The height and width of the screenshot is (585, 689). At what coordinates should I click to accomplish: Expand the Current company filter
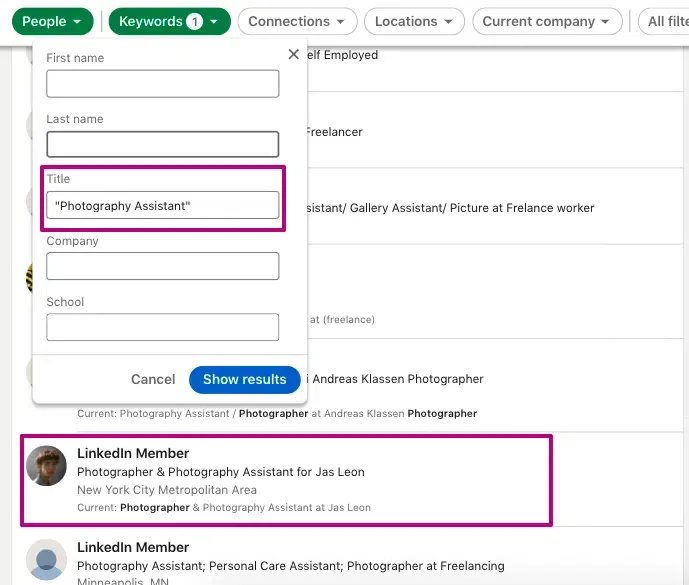pyautogui.click(x=547, y=22)
